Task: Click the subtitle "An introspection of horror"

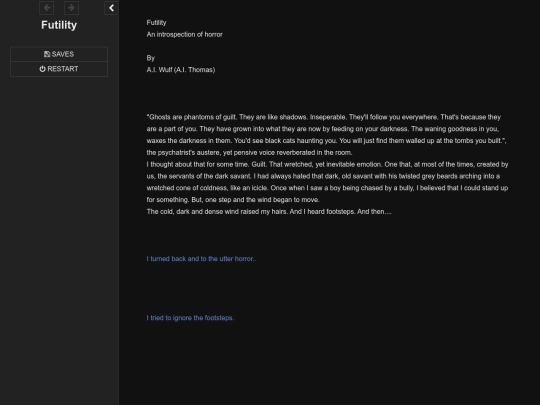Action: tap(185, 34)
